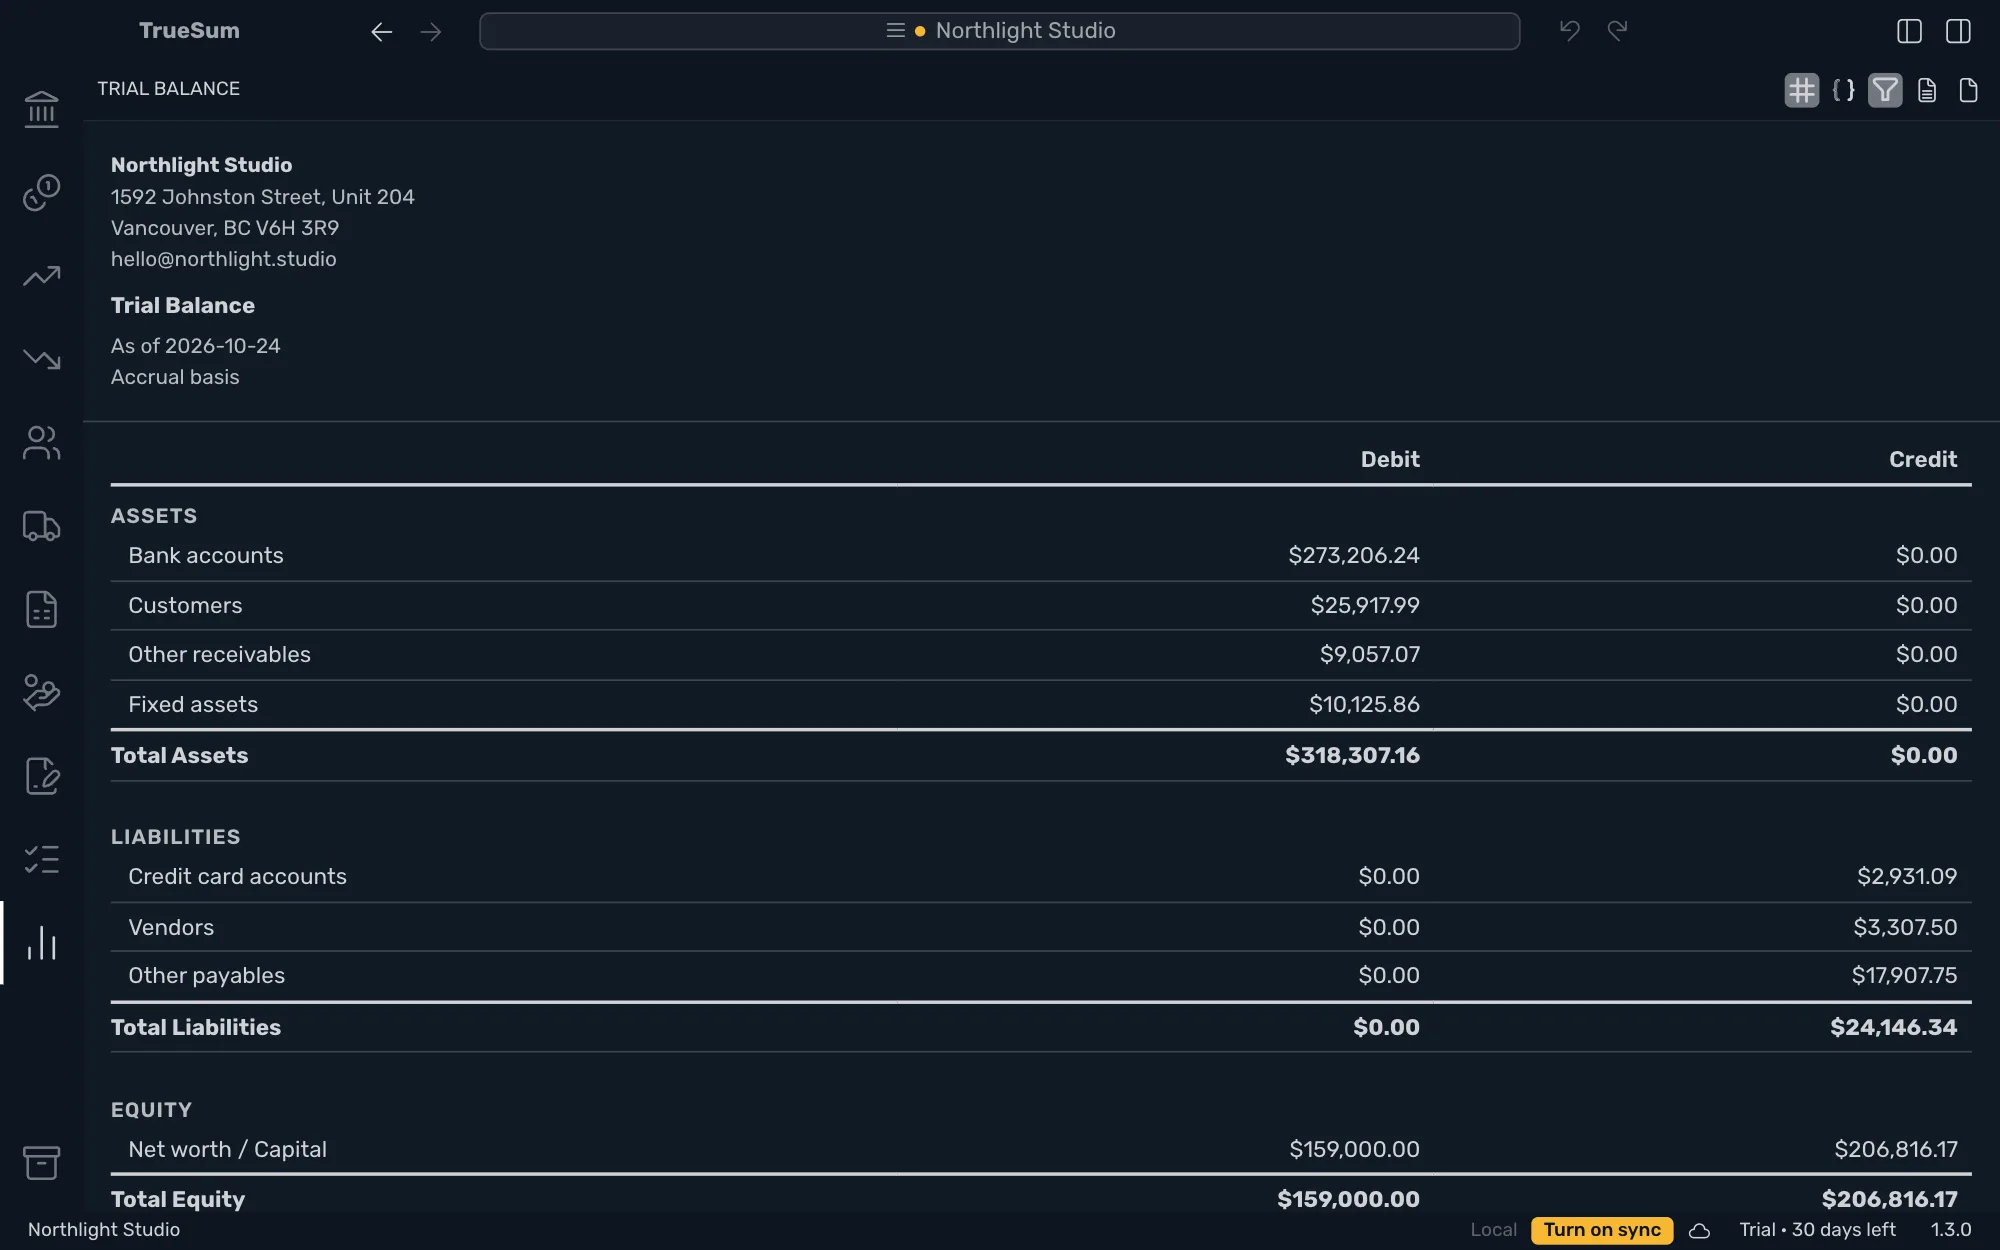Click the undo arrow icon
Screen dimensions: 2000x1250
point(1569,31)
